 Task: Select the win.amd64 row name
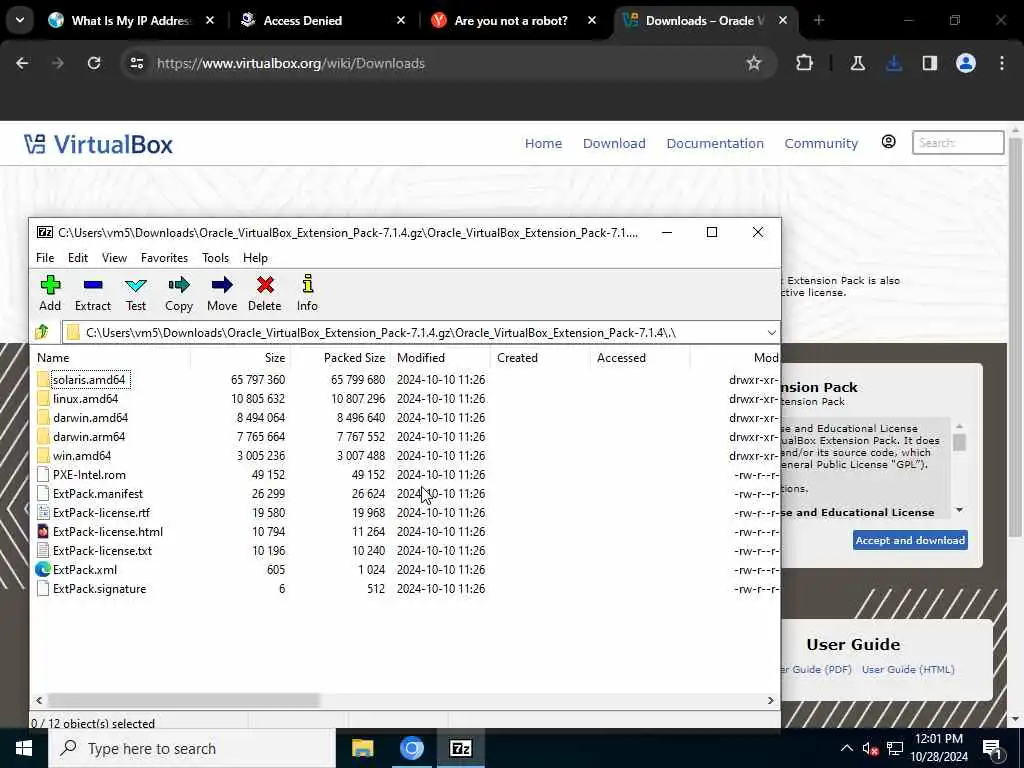pos(82,455)
